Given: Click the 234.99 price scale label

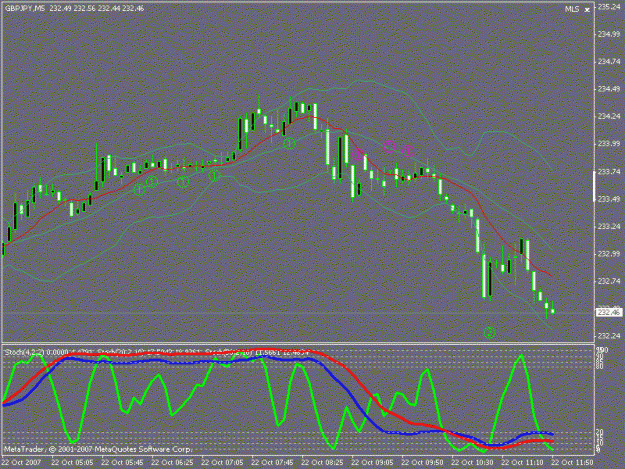Looking at the screenshot, I should coord(609,34).
